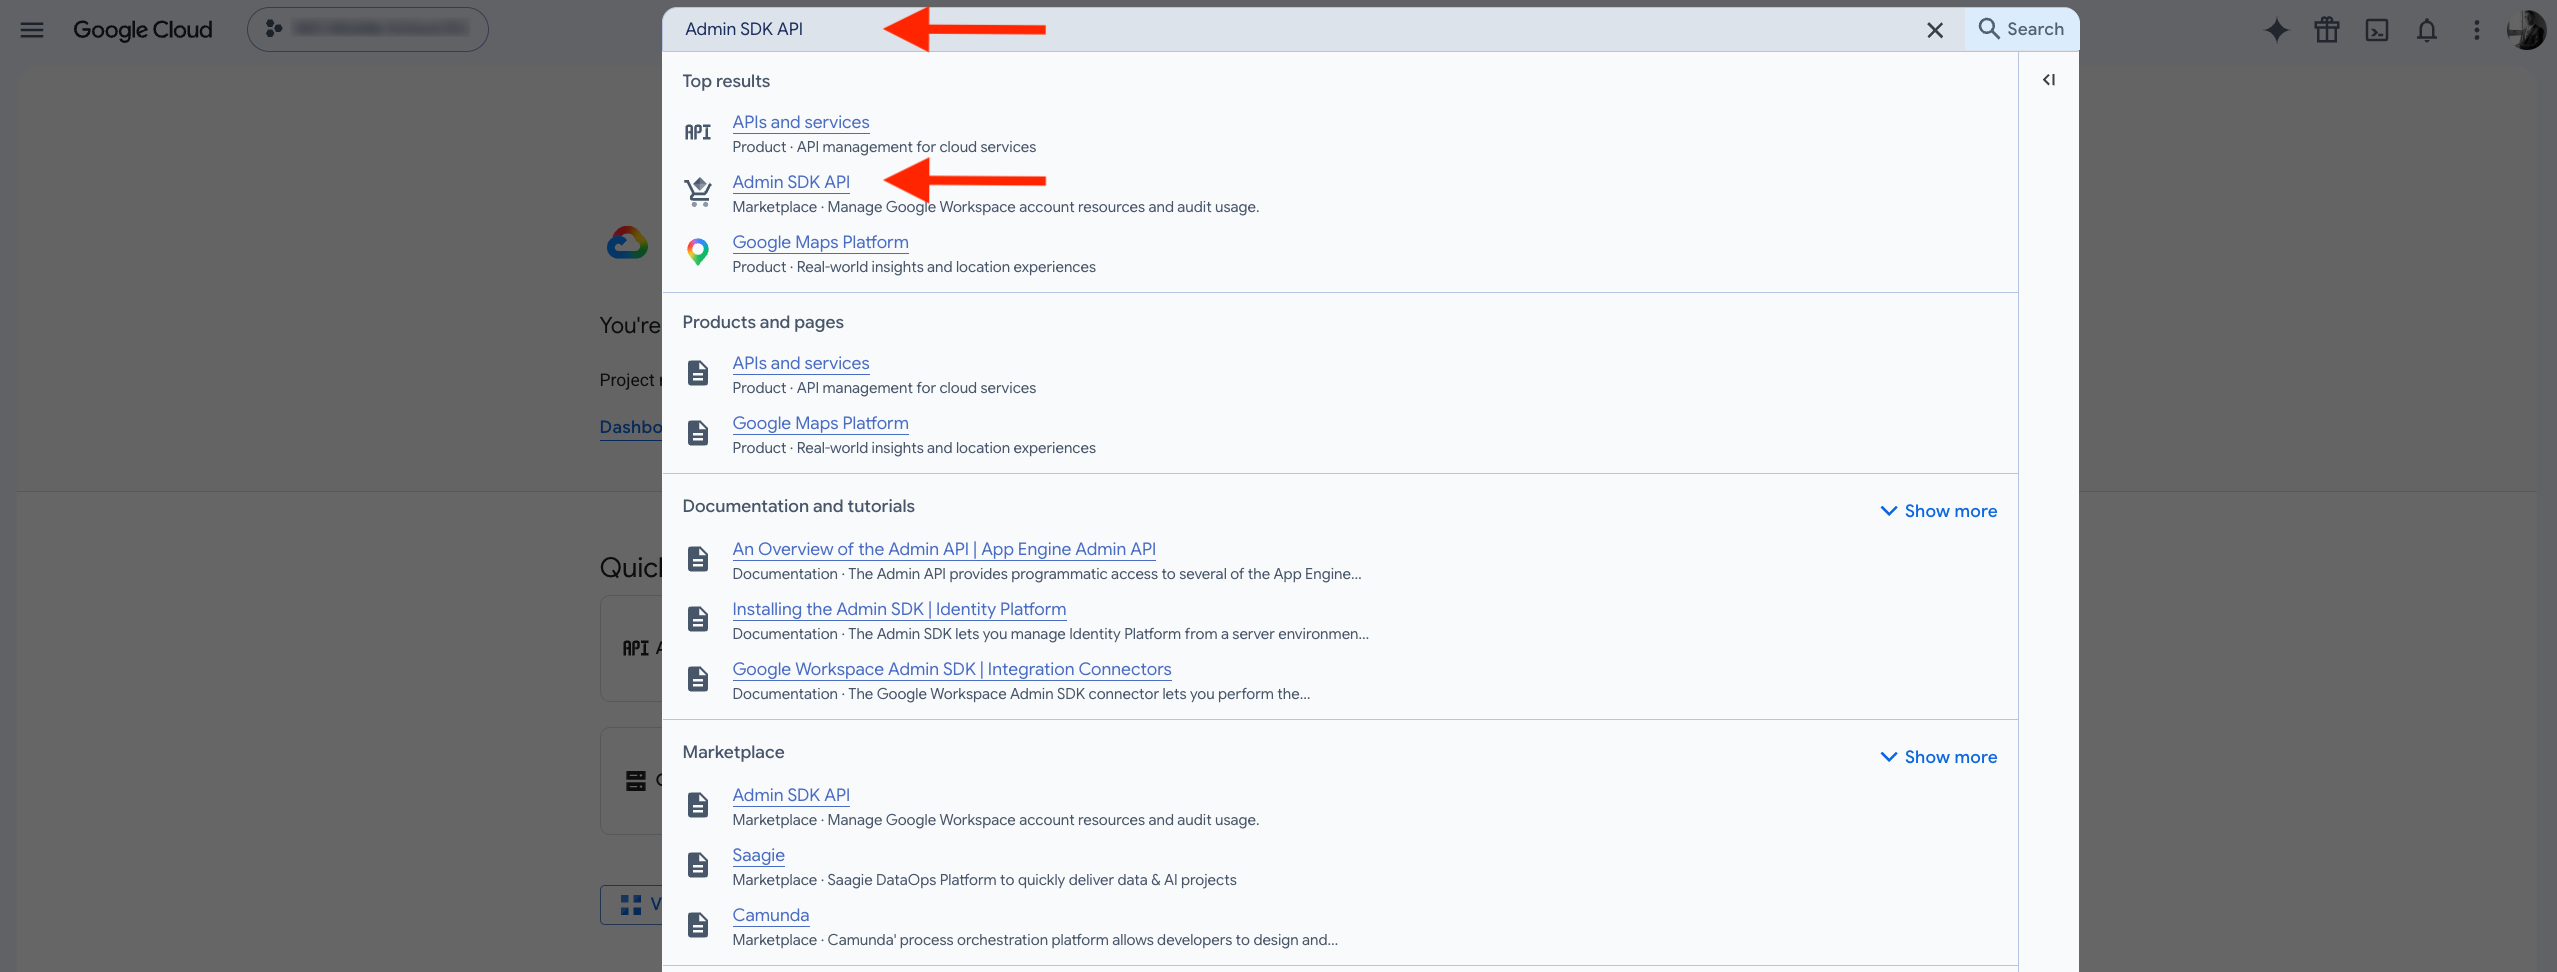Open the project selector dropdown
Viewport: 2557px width, 972px height.
point(368,29)
